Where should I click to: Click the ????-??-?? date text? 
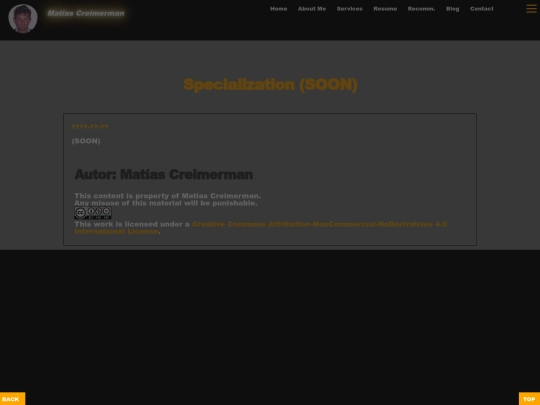click(90, 127)
